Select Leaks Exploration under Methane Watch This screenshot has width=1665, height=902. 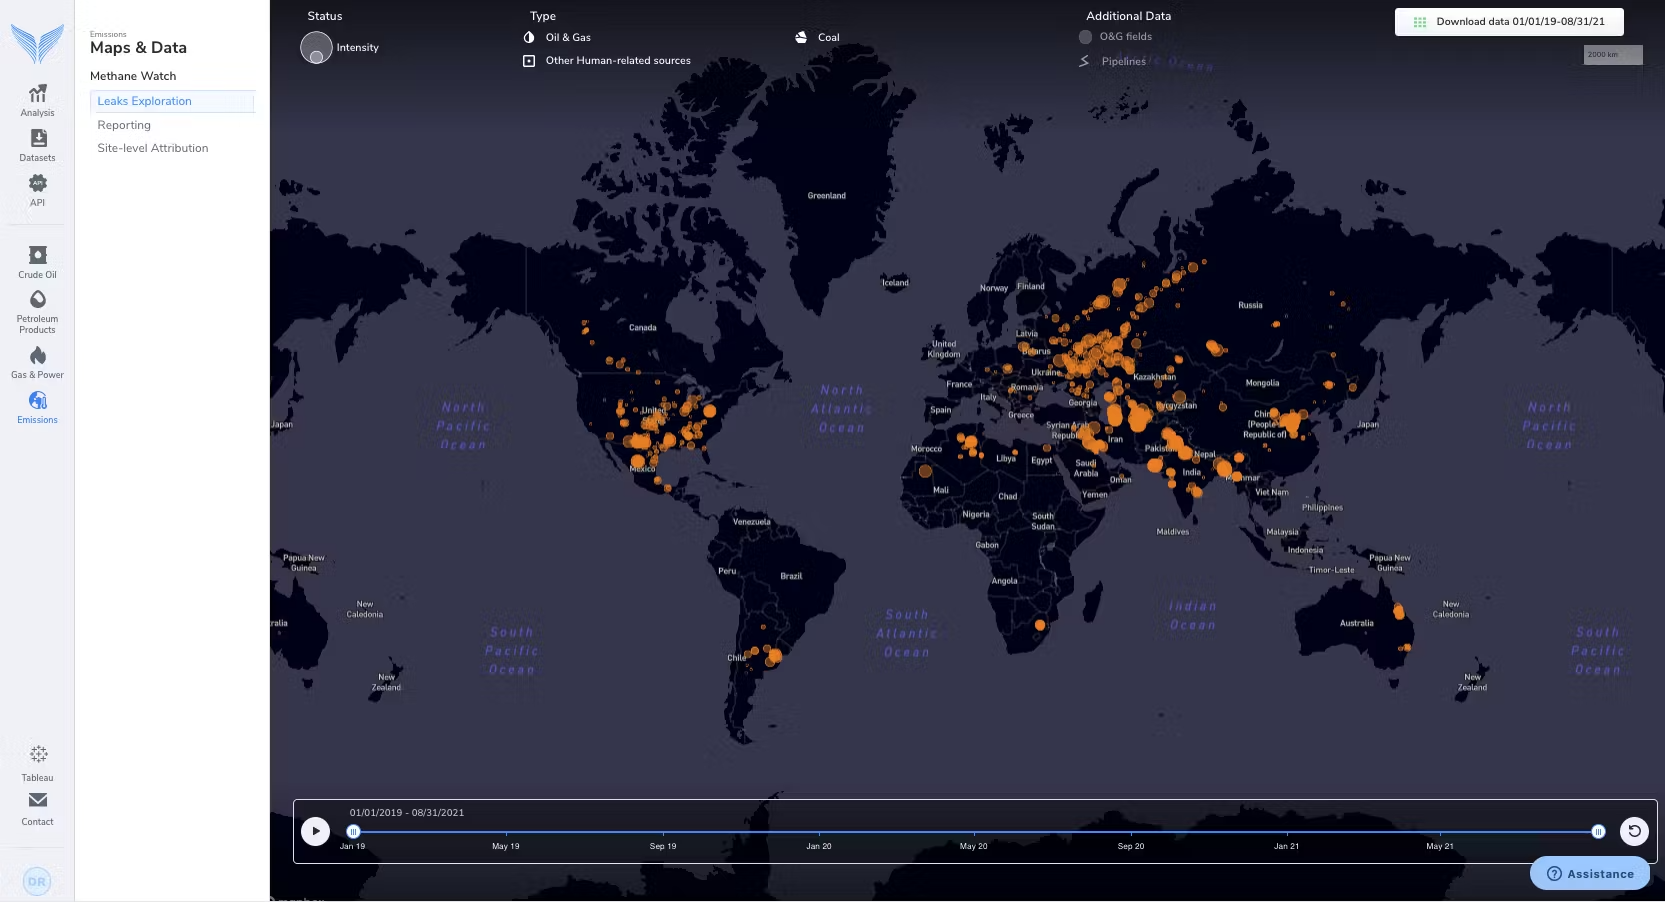pyautogui.click(x=144, y=101)
